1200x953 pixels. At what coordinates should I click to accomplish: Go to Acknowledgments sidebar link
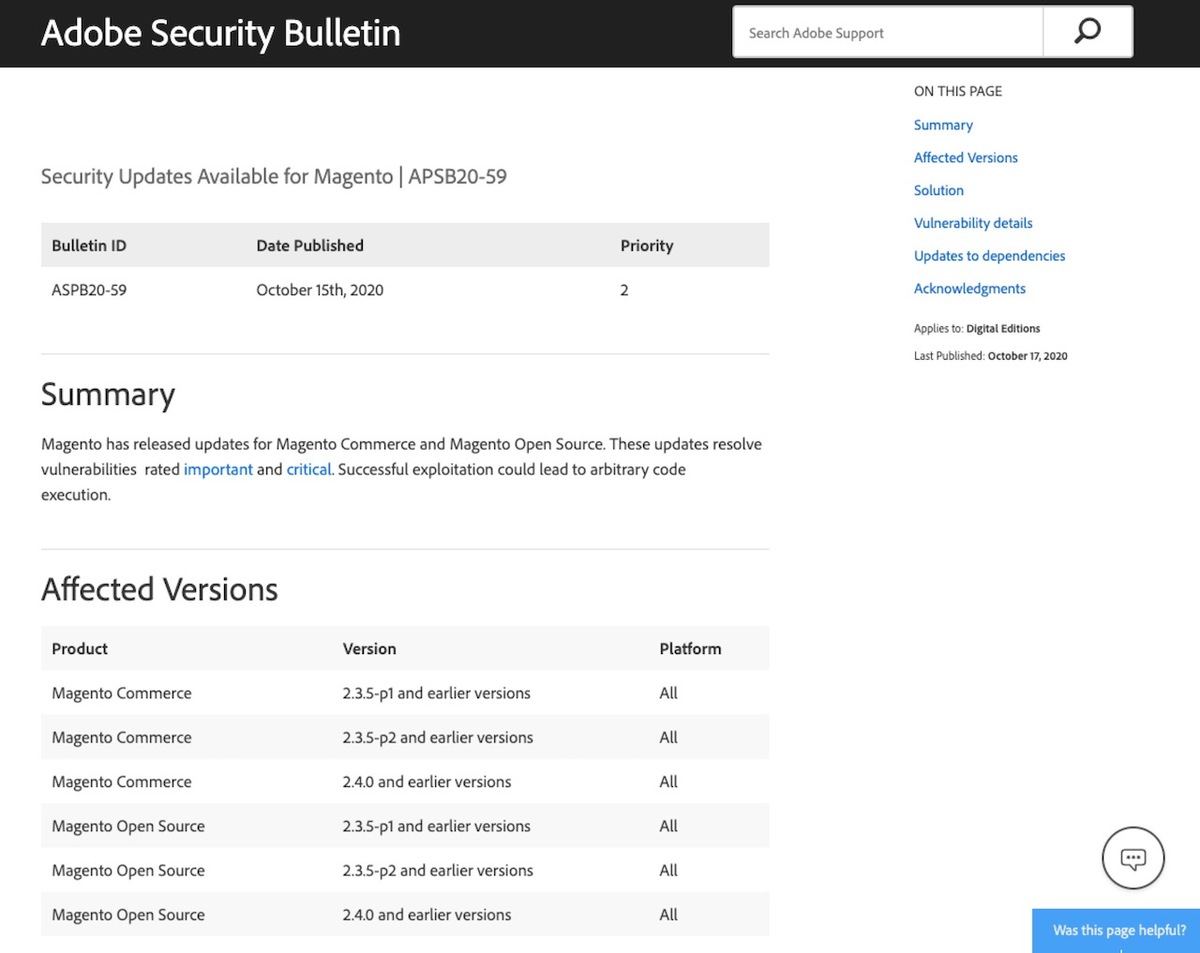(x=970, y=289)
